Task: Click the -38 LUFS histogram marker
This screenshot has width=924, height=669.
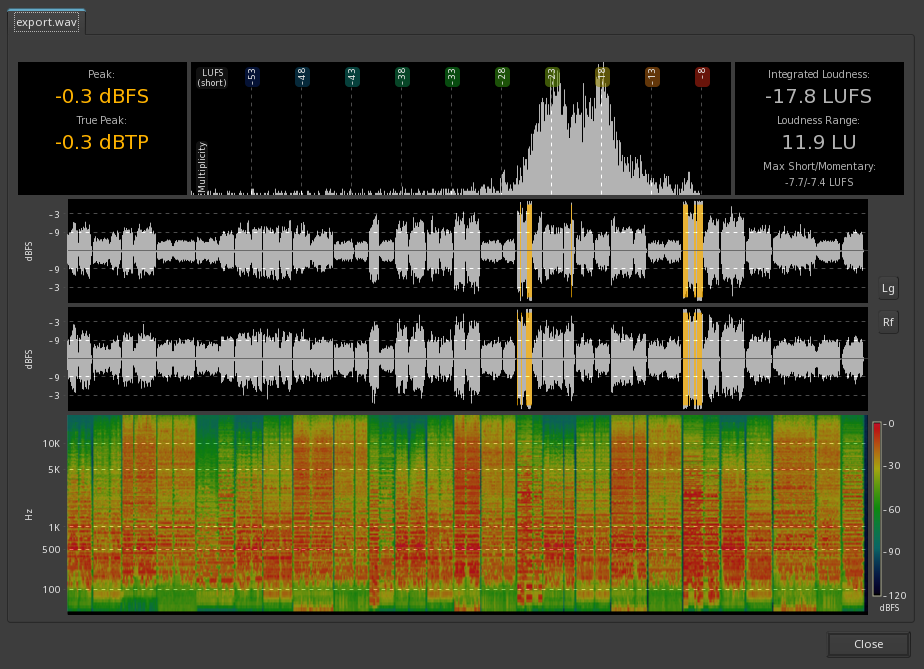Action: pyautogui.click(x=402, y=76)
